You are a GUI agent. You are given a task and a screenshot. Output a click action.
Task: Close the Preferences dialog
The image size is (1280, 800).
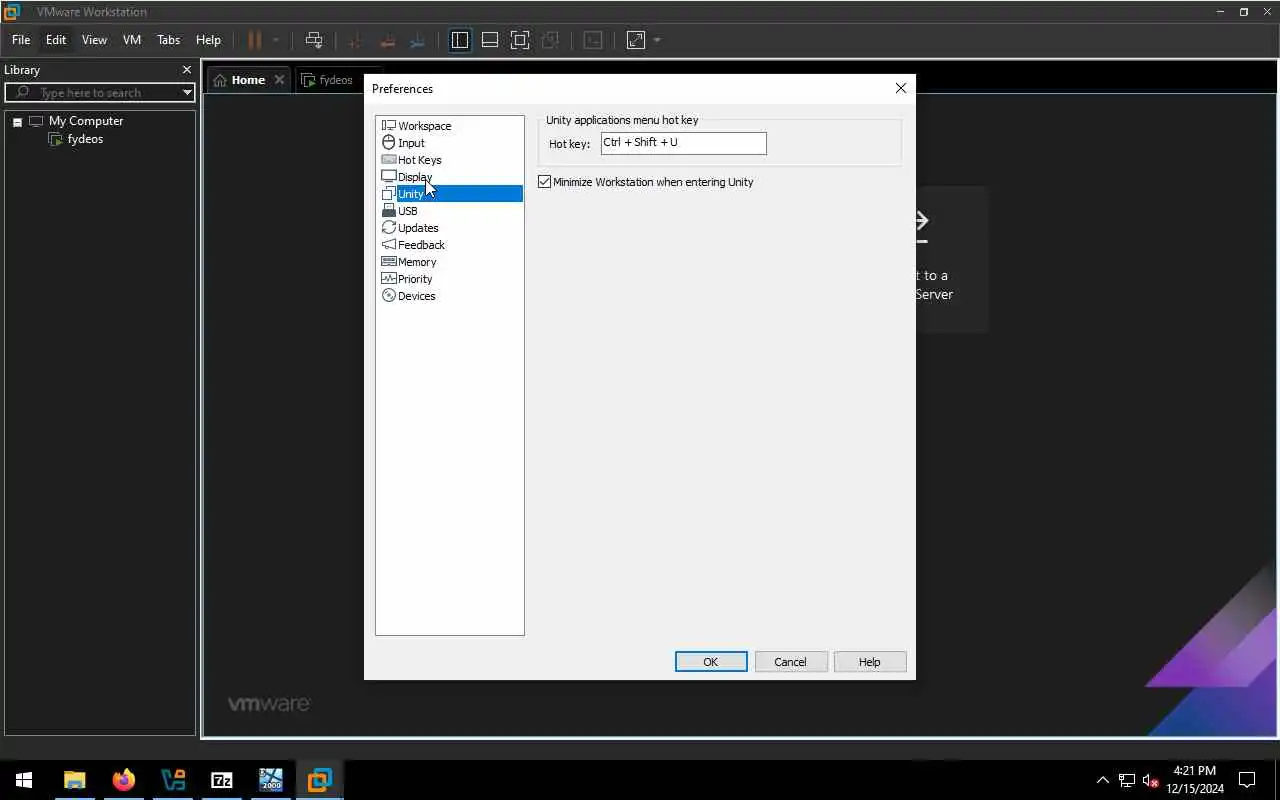tap(901, 88)
